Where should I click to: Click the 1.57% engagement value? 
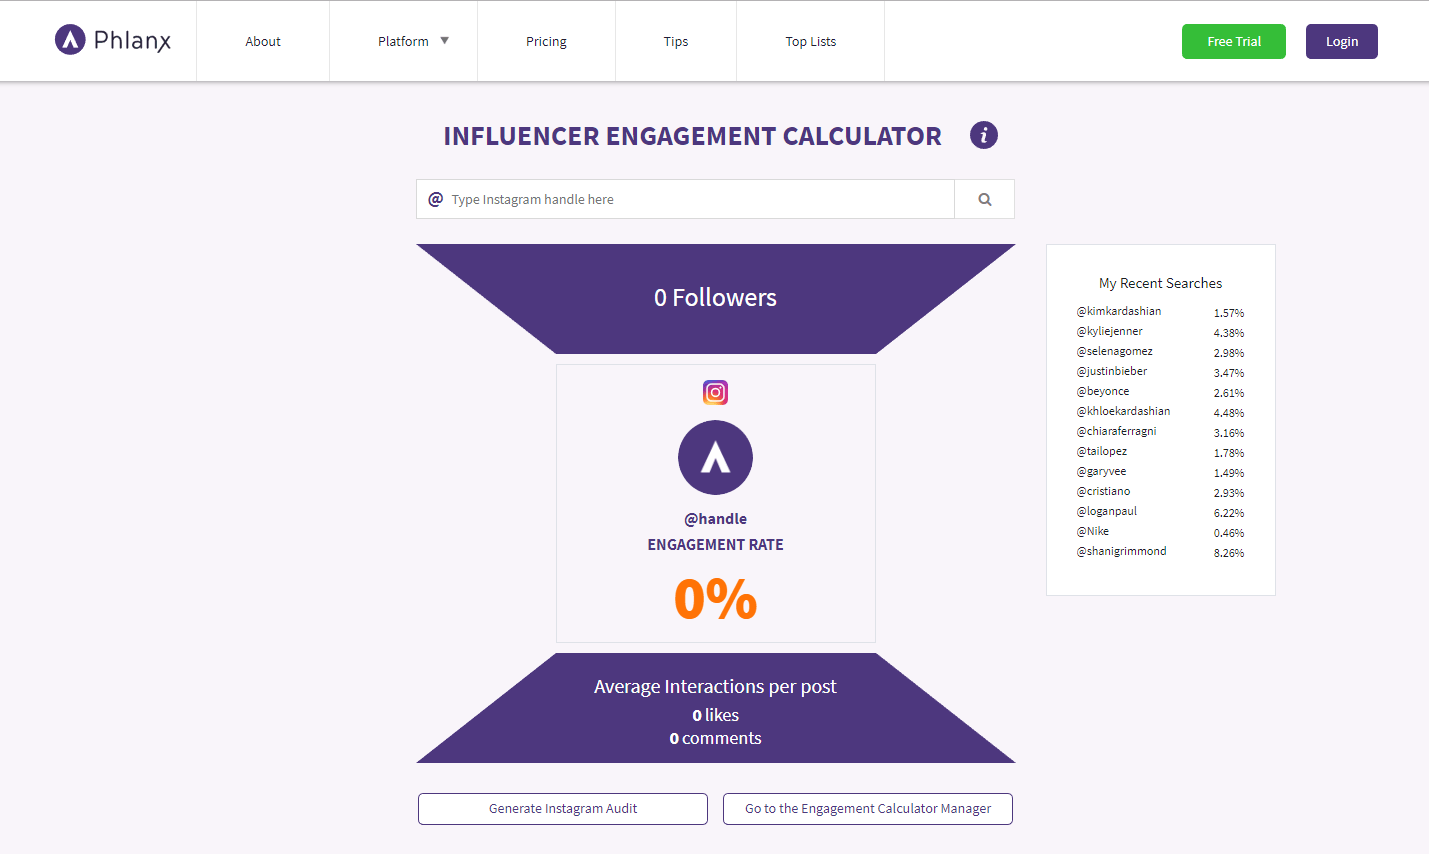(x=1229, y=313)
